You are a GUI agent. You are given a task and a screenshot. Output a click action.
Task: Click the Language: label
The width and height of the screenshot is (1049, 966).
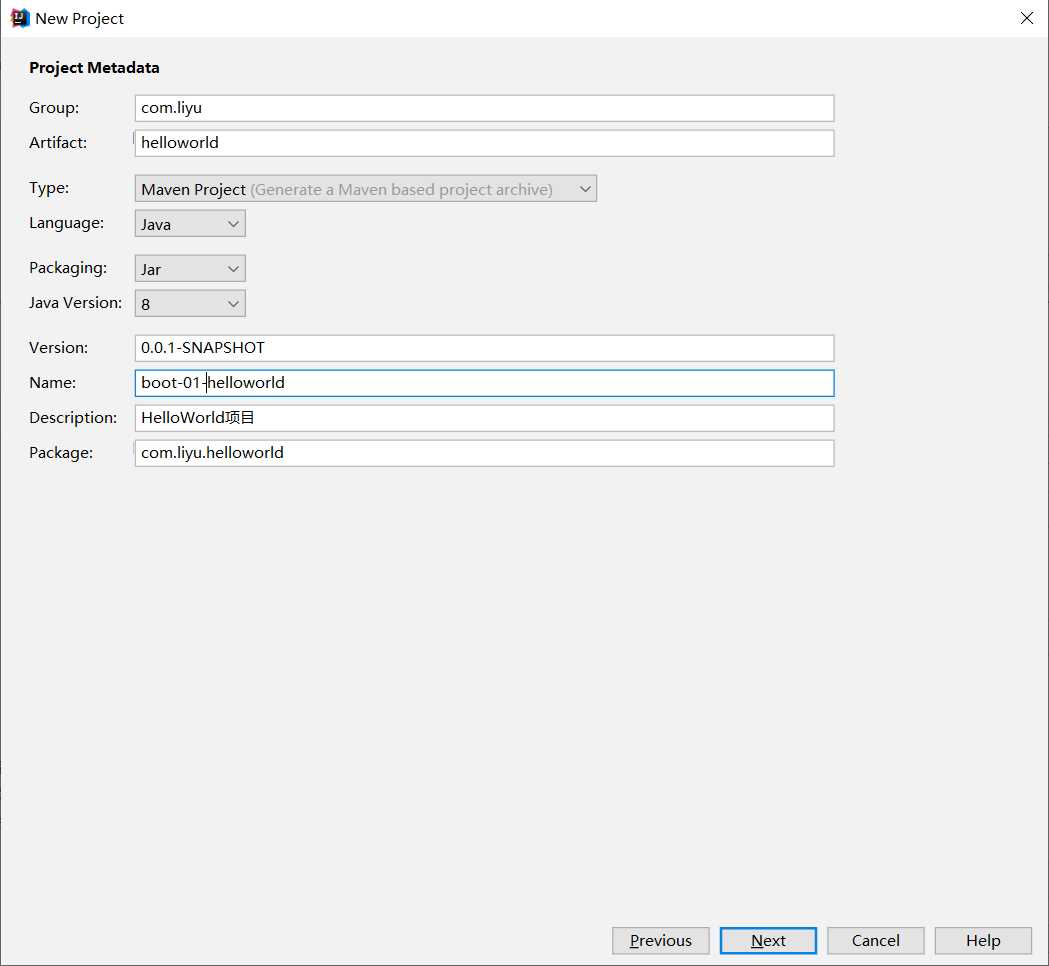[66, 223]
